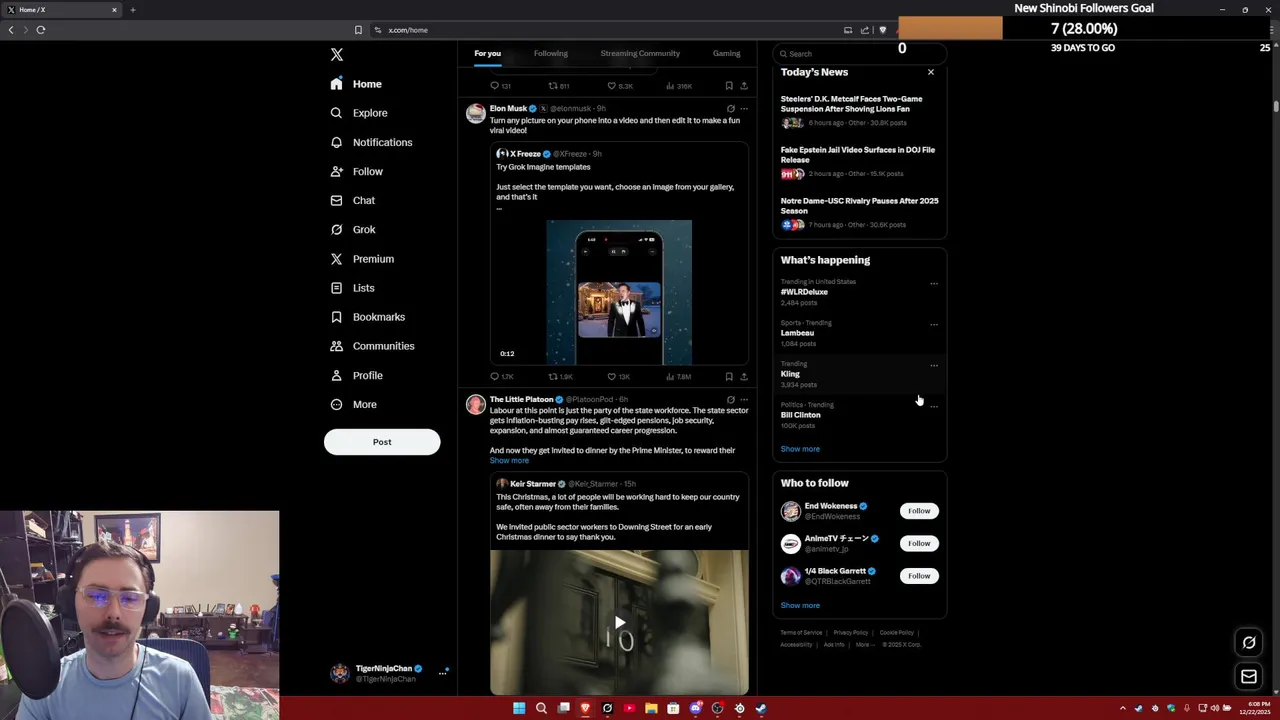The image size is (1280, 720).
Task: Switch to the Gaming tab
Action: point(726,53)
